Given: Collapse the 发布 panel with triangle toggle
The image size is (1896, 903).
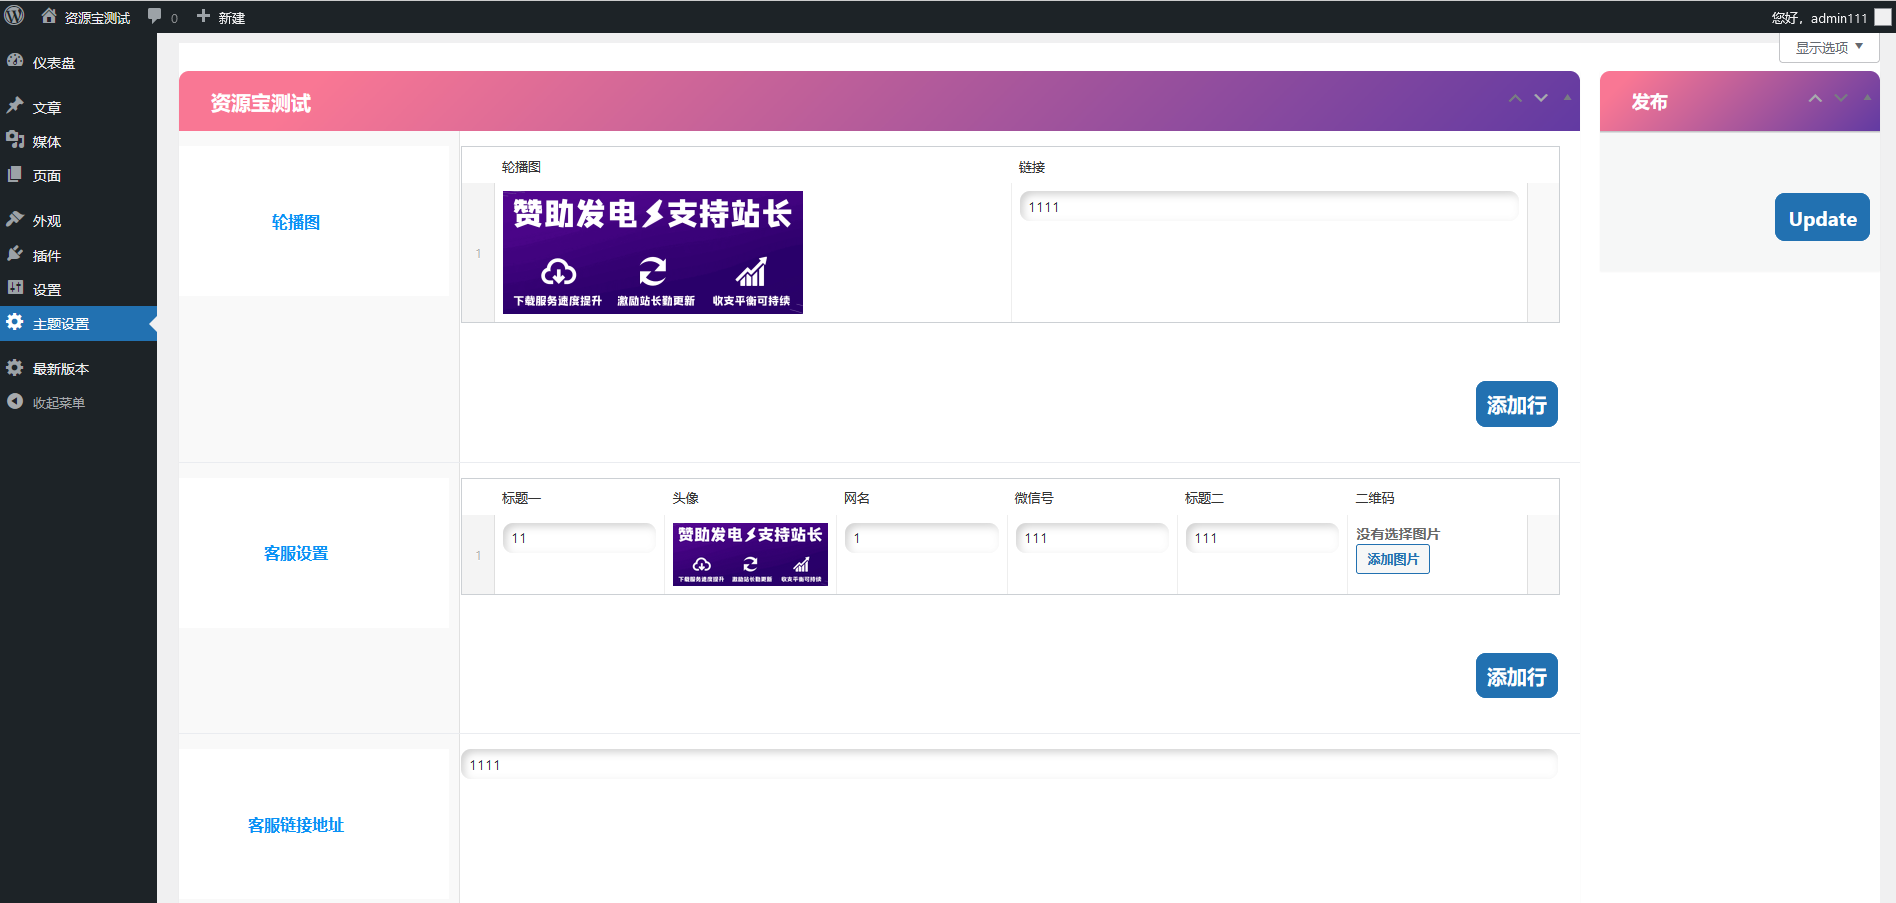Looking at the screenshot, I should point(1867,98).
